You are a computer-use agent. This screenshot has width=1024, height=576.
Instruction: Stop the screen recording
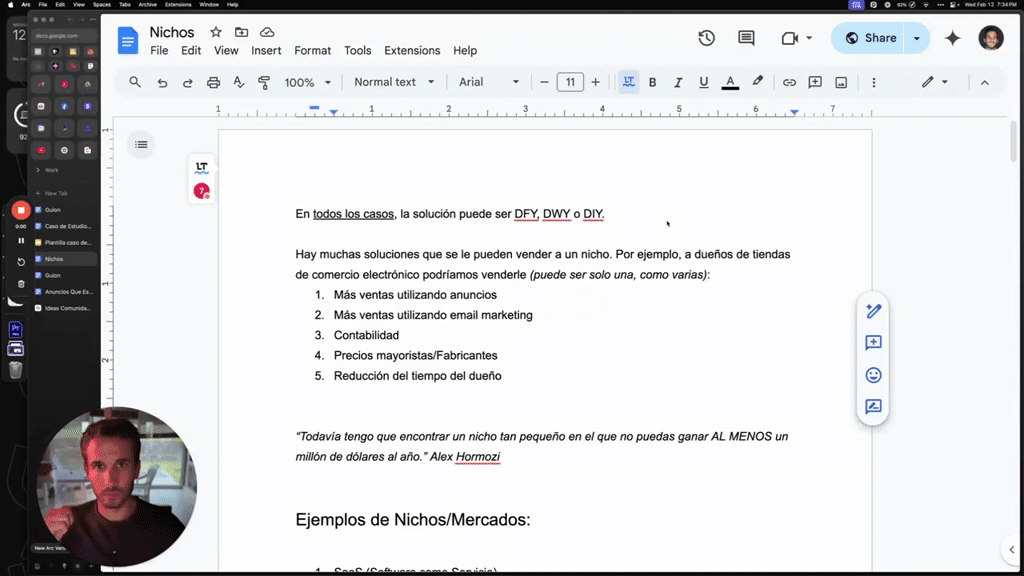pyautogui.click(x=21, y=210)
